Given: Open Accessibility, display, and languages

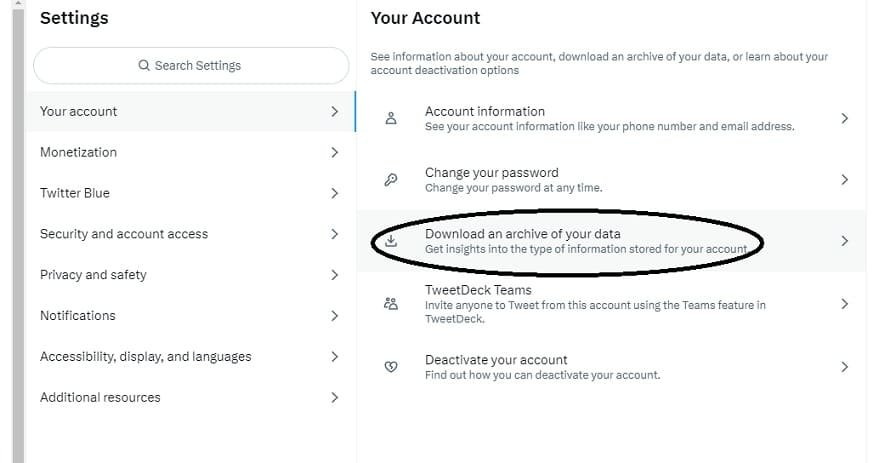Looking at the screenshot, I should (146, 357).
